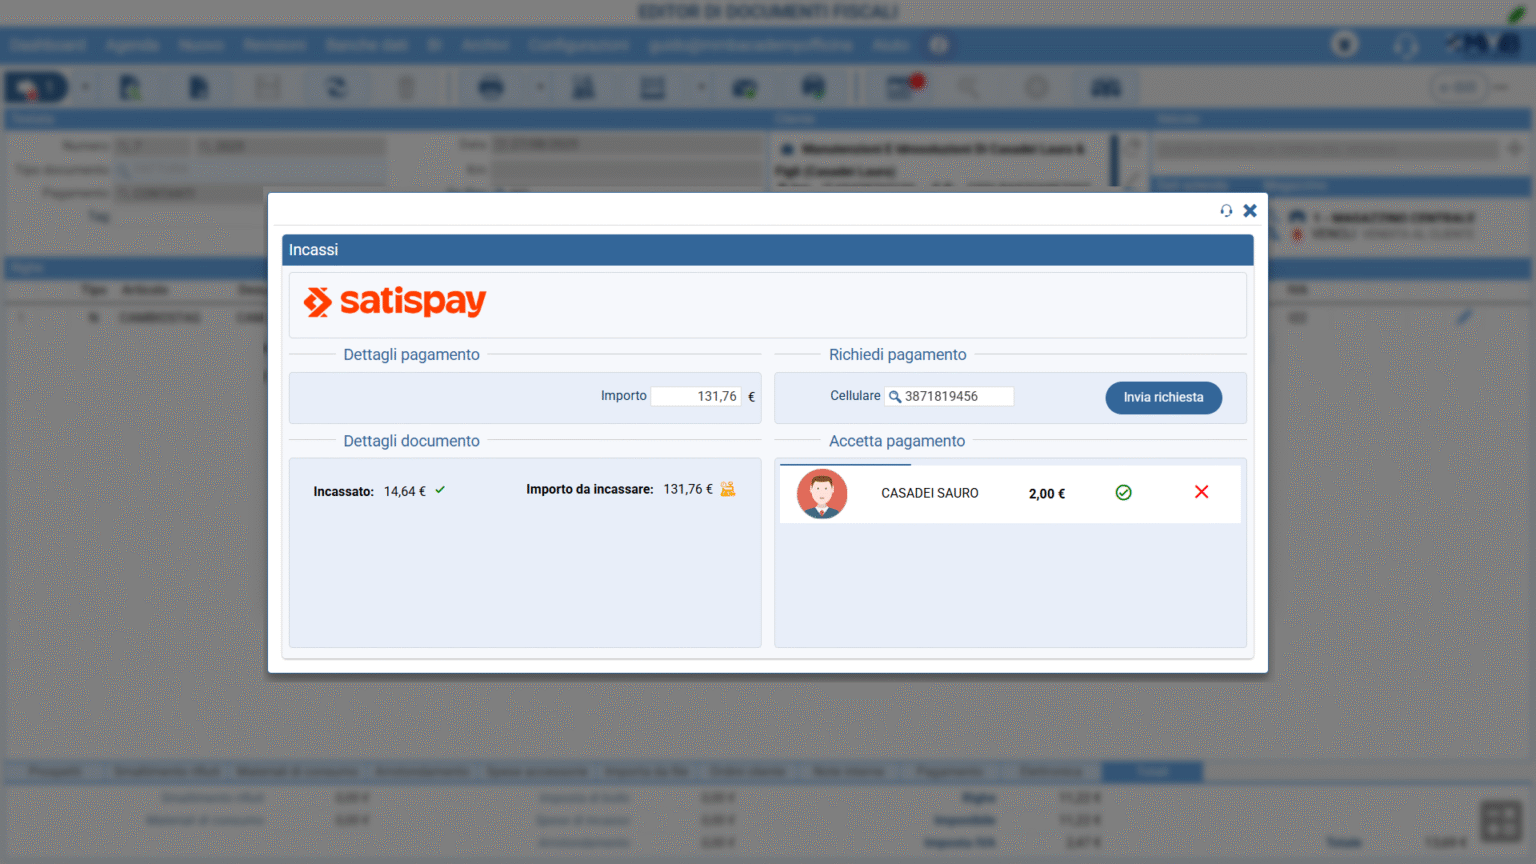1536x864 pixels.
Task: Select the CASADEI SAURO avatar picture
Action: click(822, 493)
